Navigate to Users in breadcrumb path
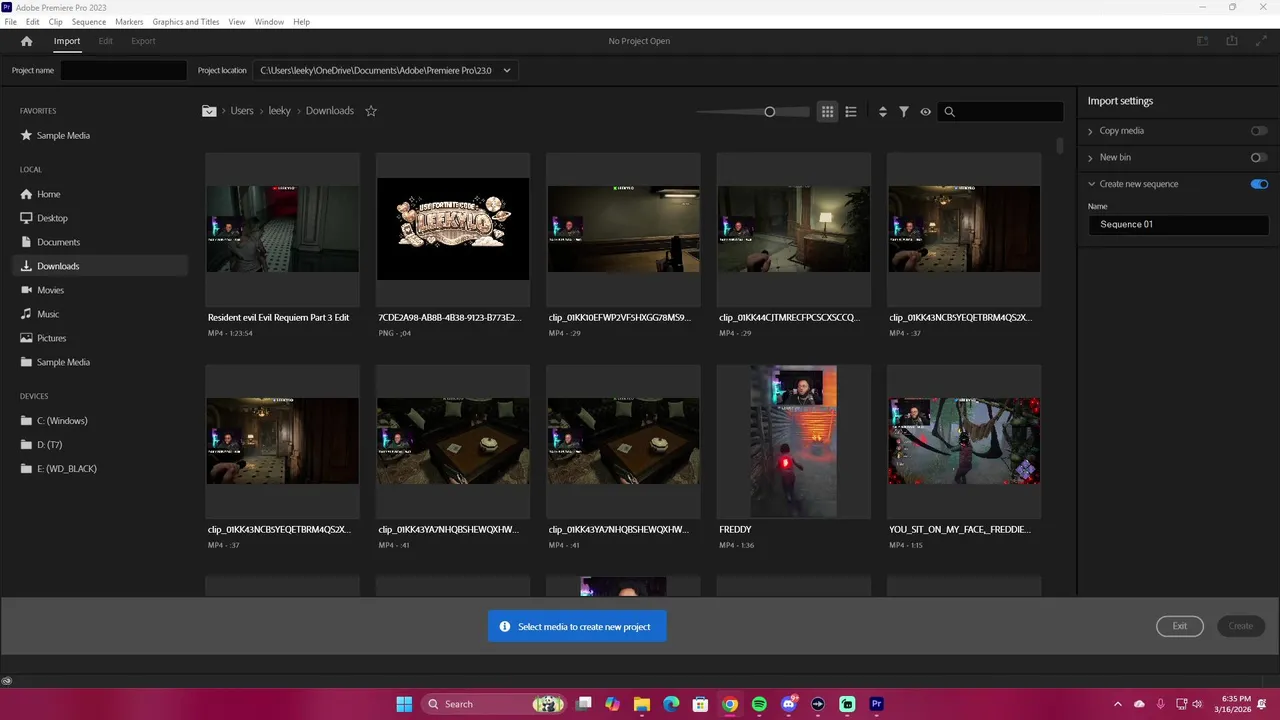Viewport: 1280px width, 720px height. point(242,111)
